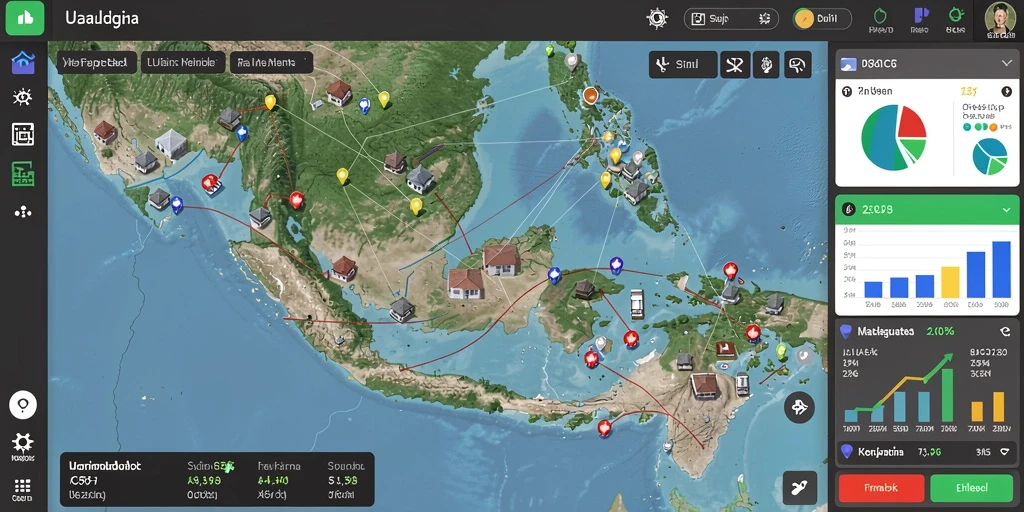Click the chat bubble map toolbar icon

click(797, 65)
